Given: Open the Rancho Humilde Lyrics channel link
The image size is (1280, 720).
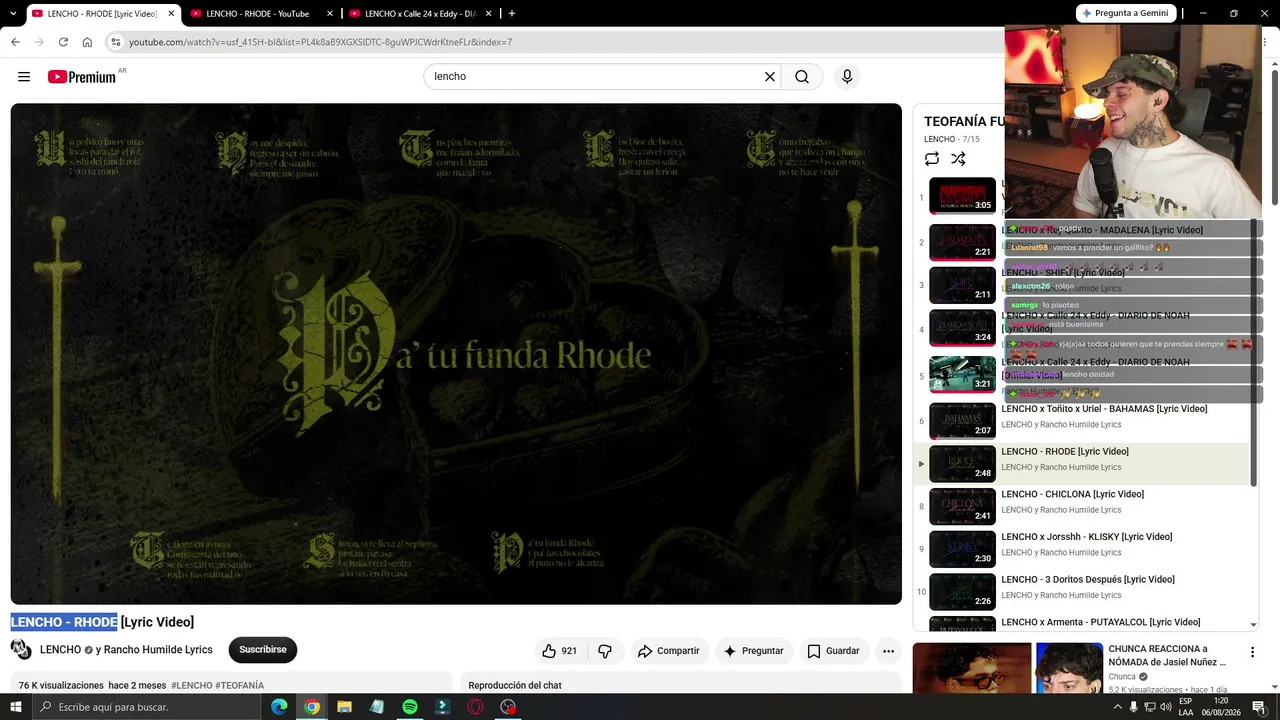Looking at the screenshot, I should [158, 650].
